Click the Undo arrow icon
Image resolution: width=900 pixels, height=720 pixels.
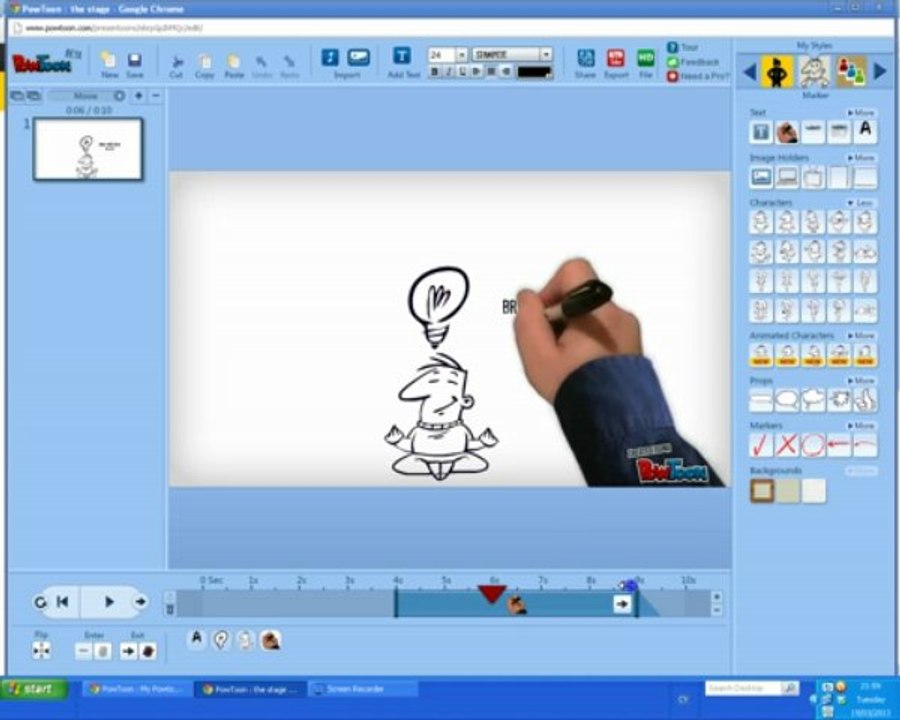261,61
